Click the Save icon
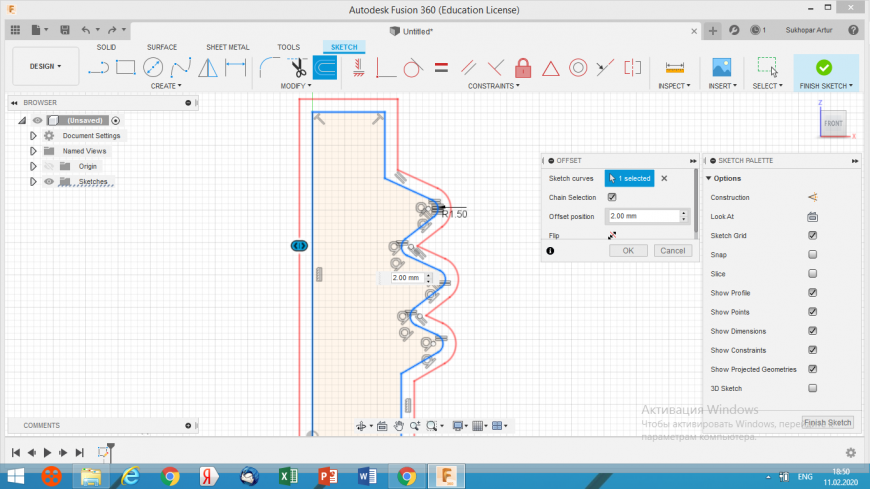The image size is (870, 489). click(65, 30)
